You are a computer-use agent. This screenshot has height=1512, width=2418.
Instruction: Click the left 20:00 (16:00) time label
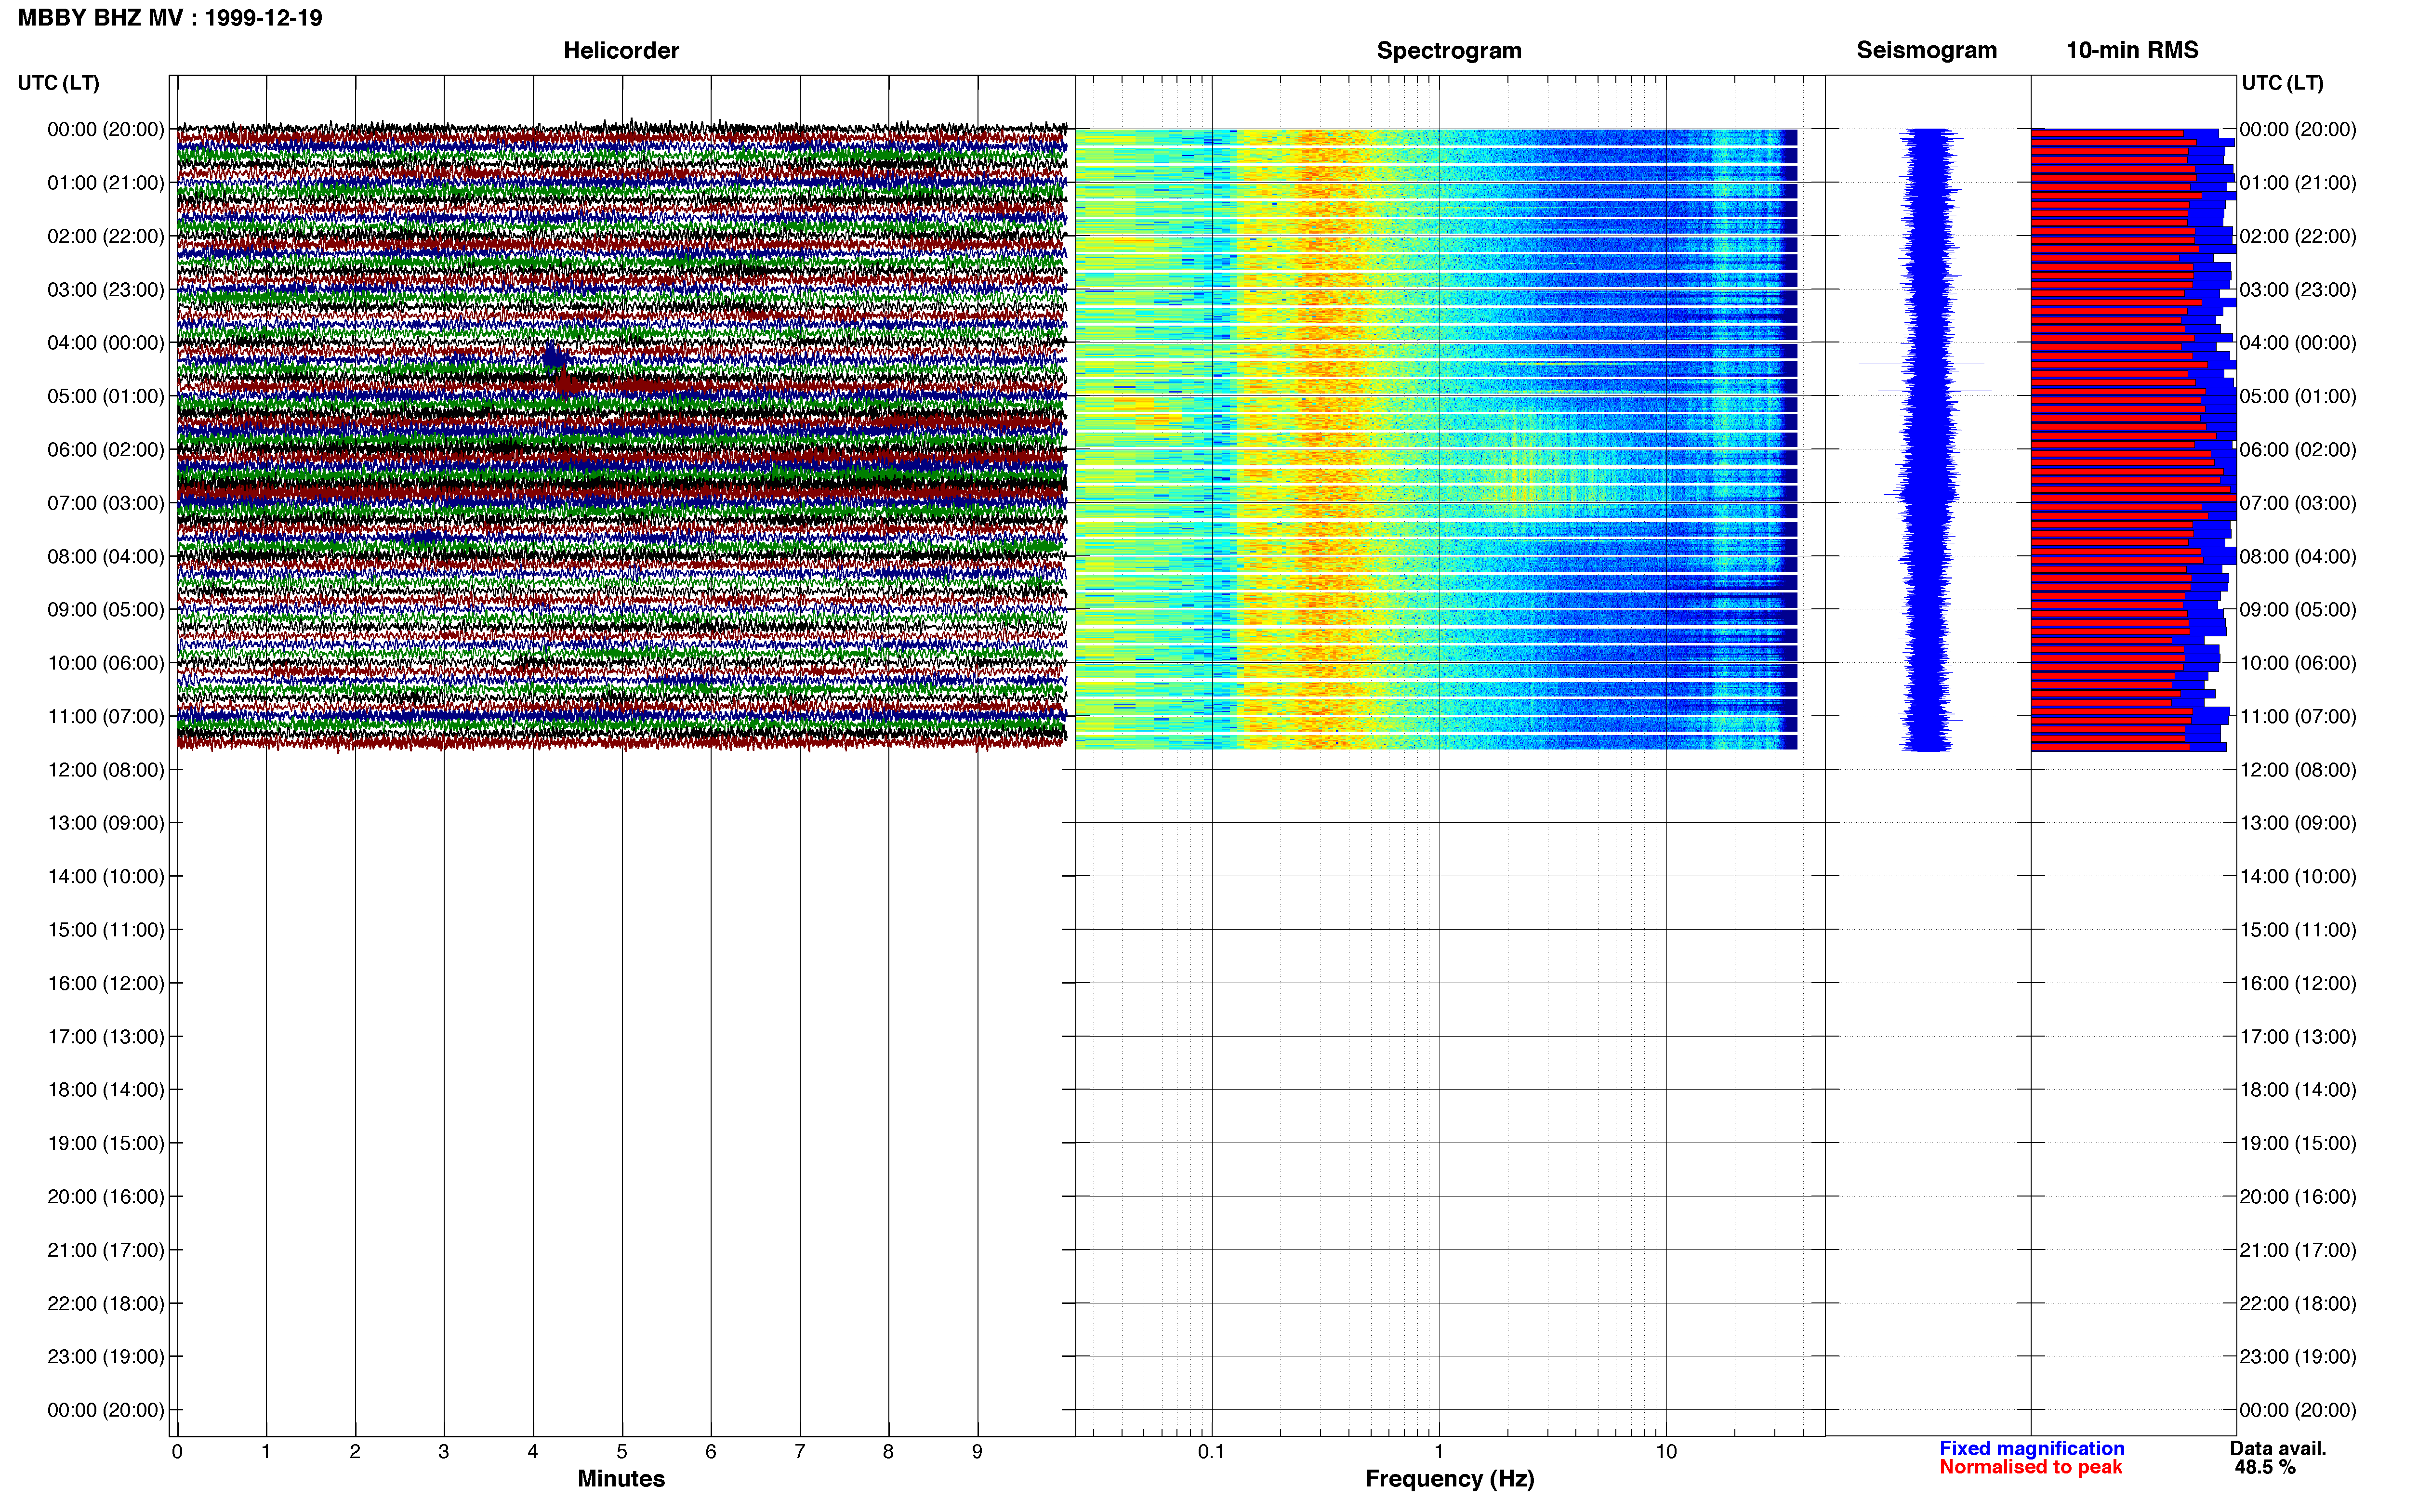(106, 1197)
